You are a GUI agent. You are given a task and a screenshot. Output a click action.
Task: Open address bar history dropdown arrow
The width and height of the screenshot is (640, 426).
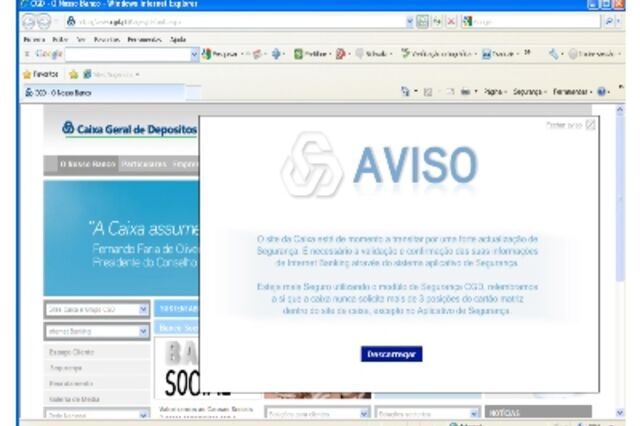coord(410,22)
